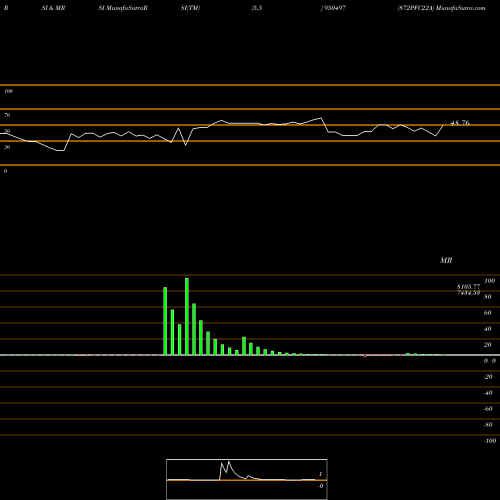Click the MR axis label 100
The height and width of the screenshot is (500, 500).
click(x=490, y=281)
